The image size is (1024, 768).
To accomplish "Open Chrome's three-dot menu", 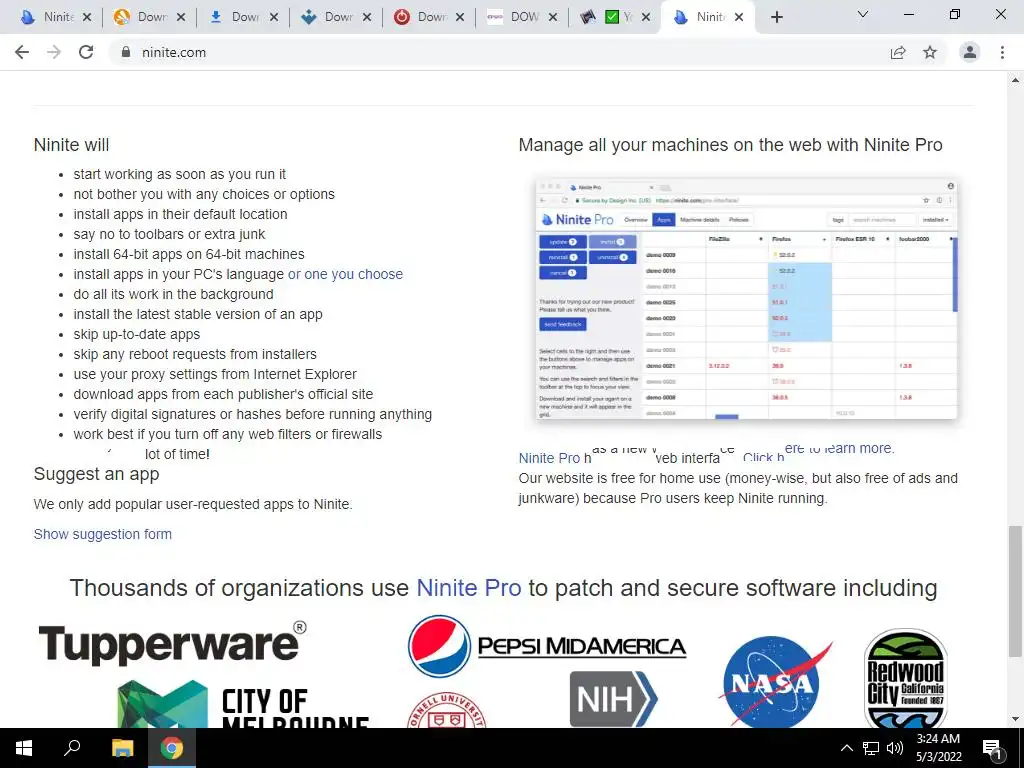I will click(x=1002, y=52).
